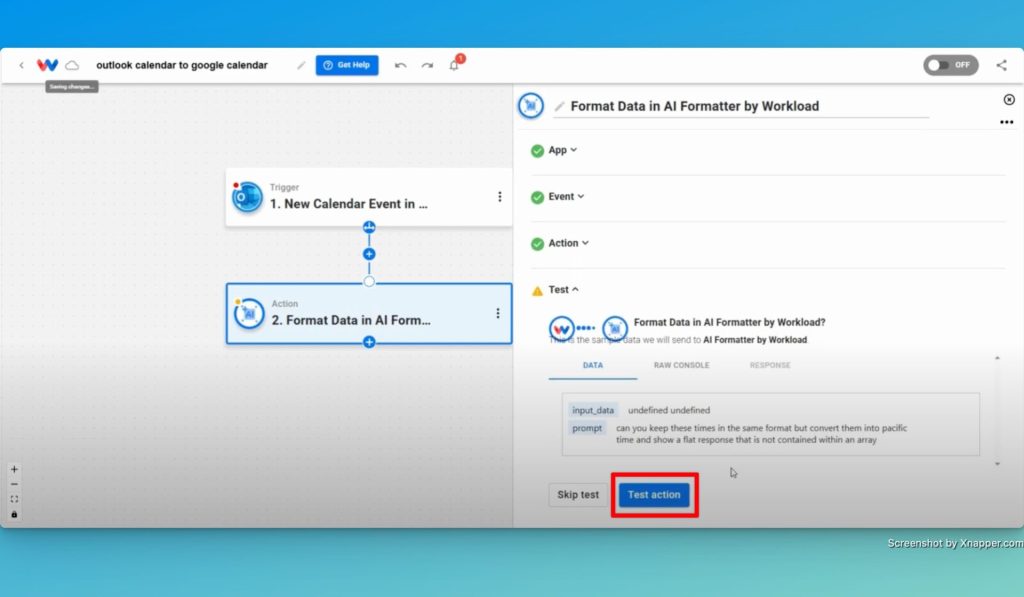Click the green check next to App
The image size is (1024, 597).
tap(537, 151)
